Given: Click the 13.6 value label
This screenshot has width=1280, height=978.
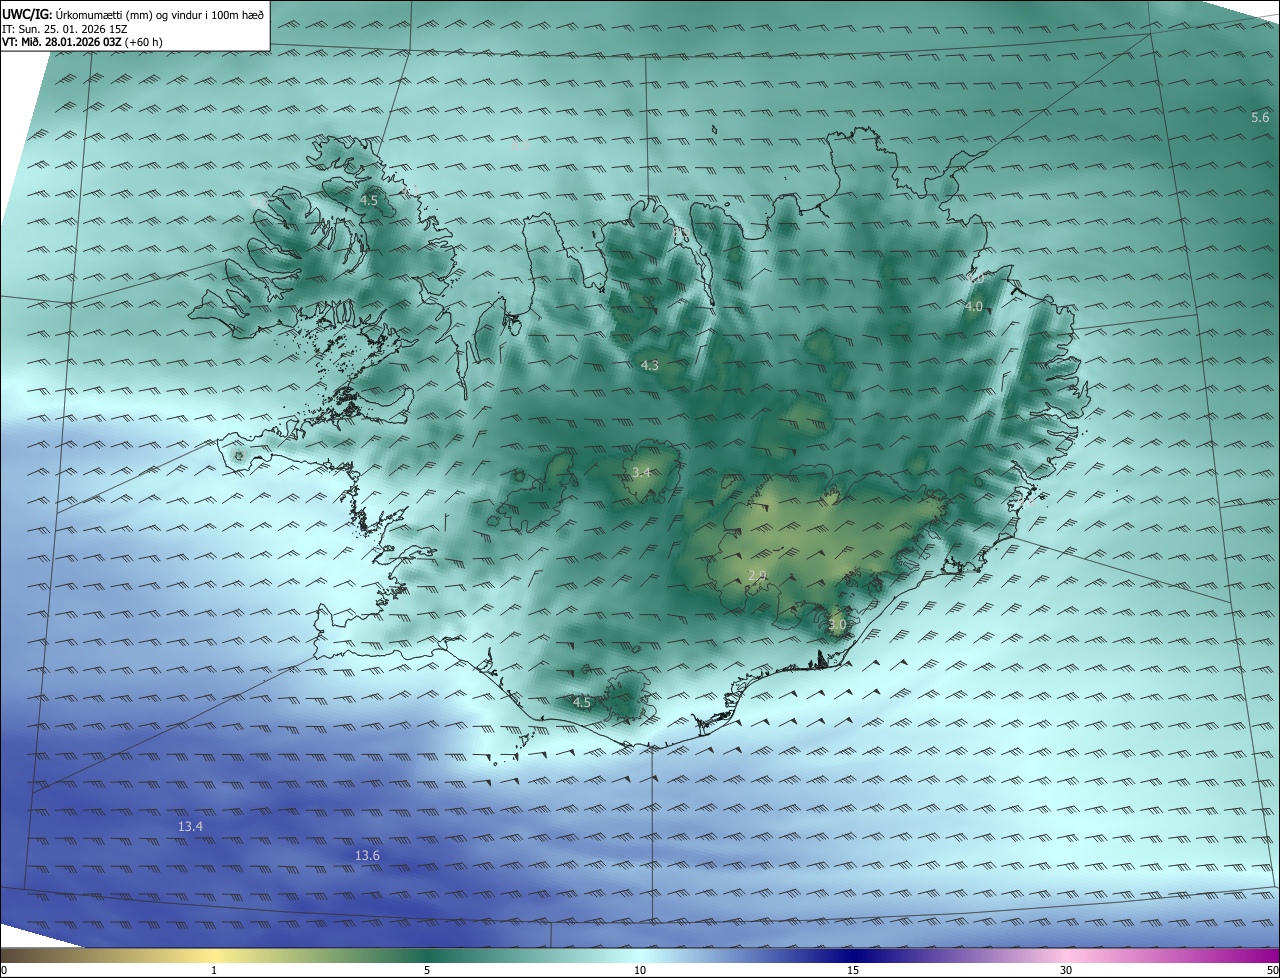Looking at the screenshot, I should point(367,855).
